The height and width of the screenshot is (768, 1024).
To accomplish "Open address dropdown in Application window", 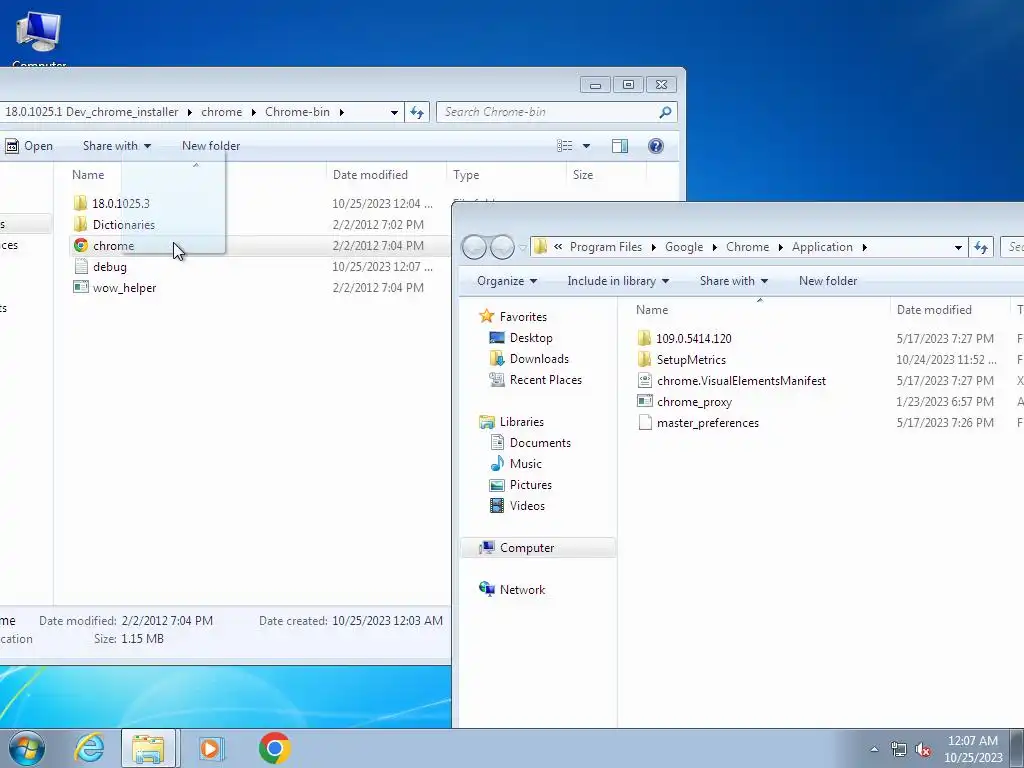I will (958, 247).
